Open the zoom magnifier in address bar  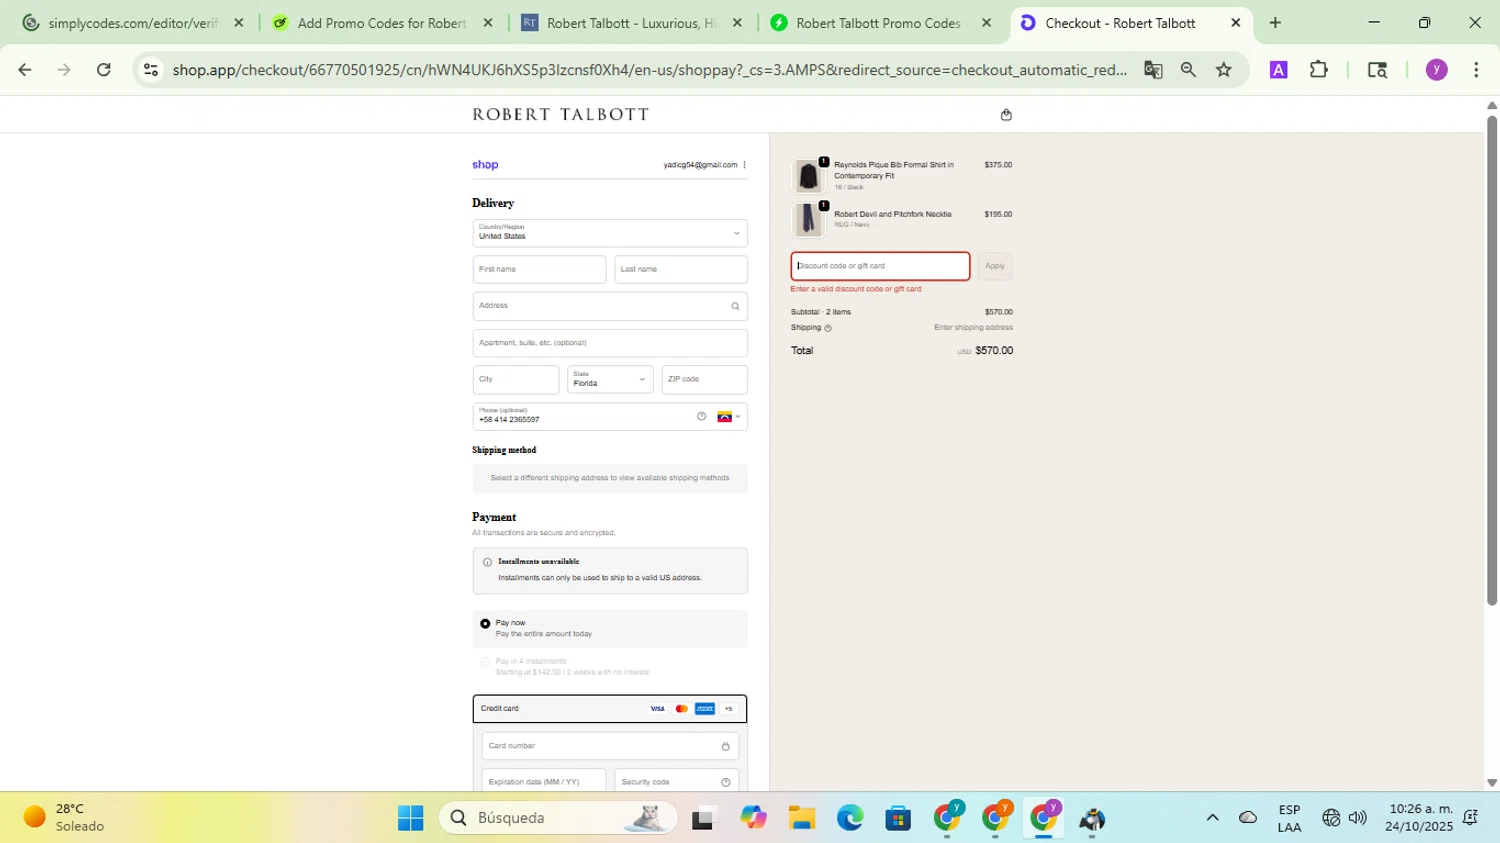(1188, 70)
